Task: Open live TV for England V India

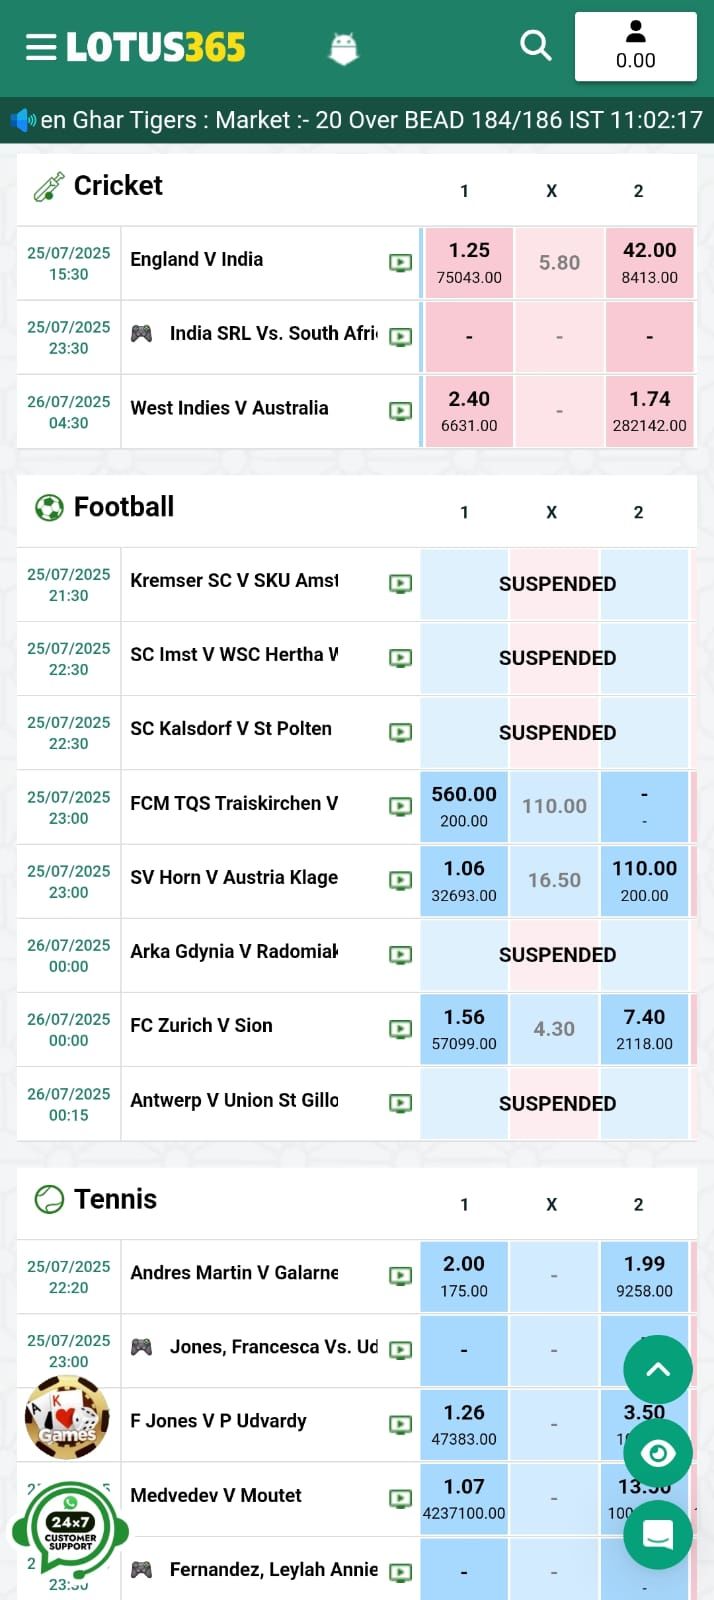Action: (x=400, y=263)
